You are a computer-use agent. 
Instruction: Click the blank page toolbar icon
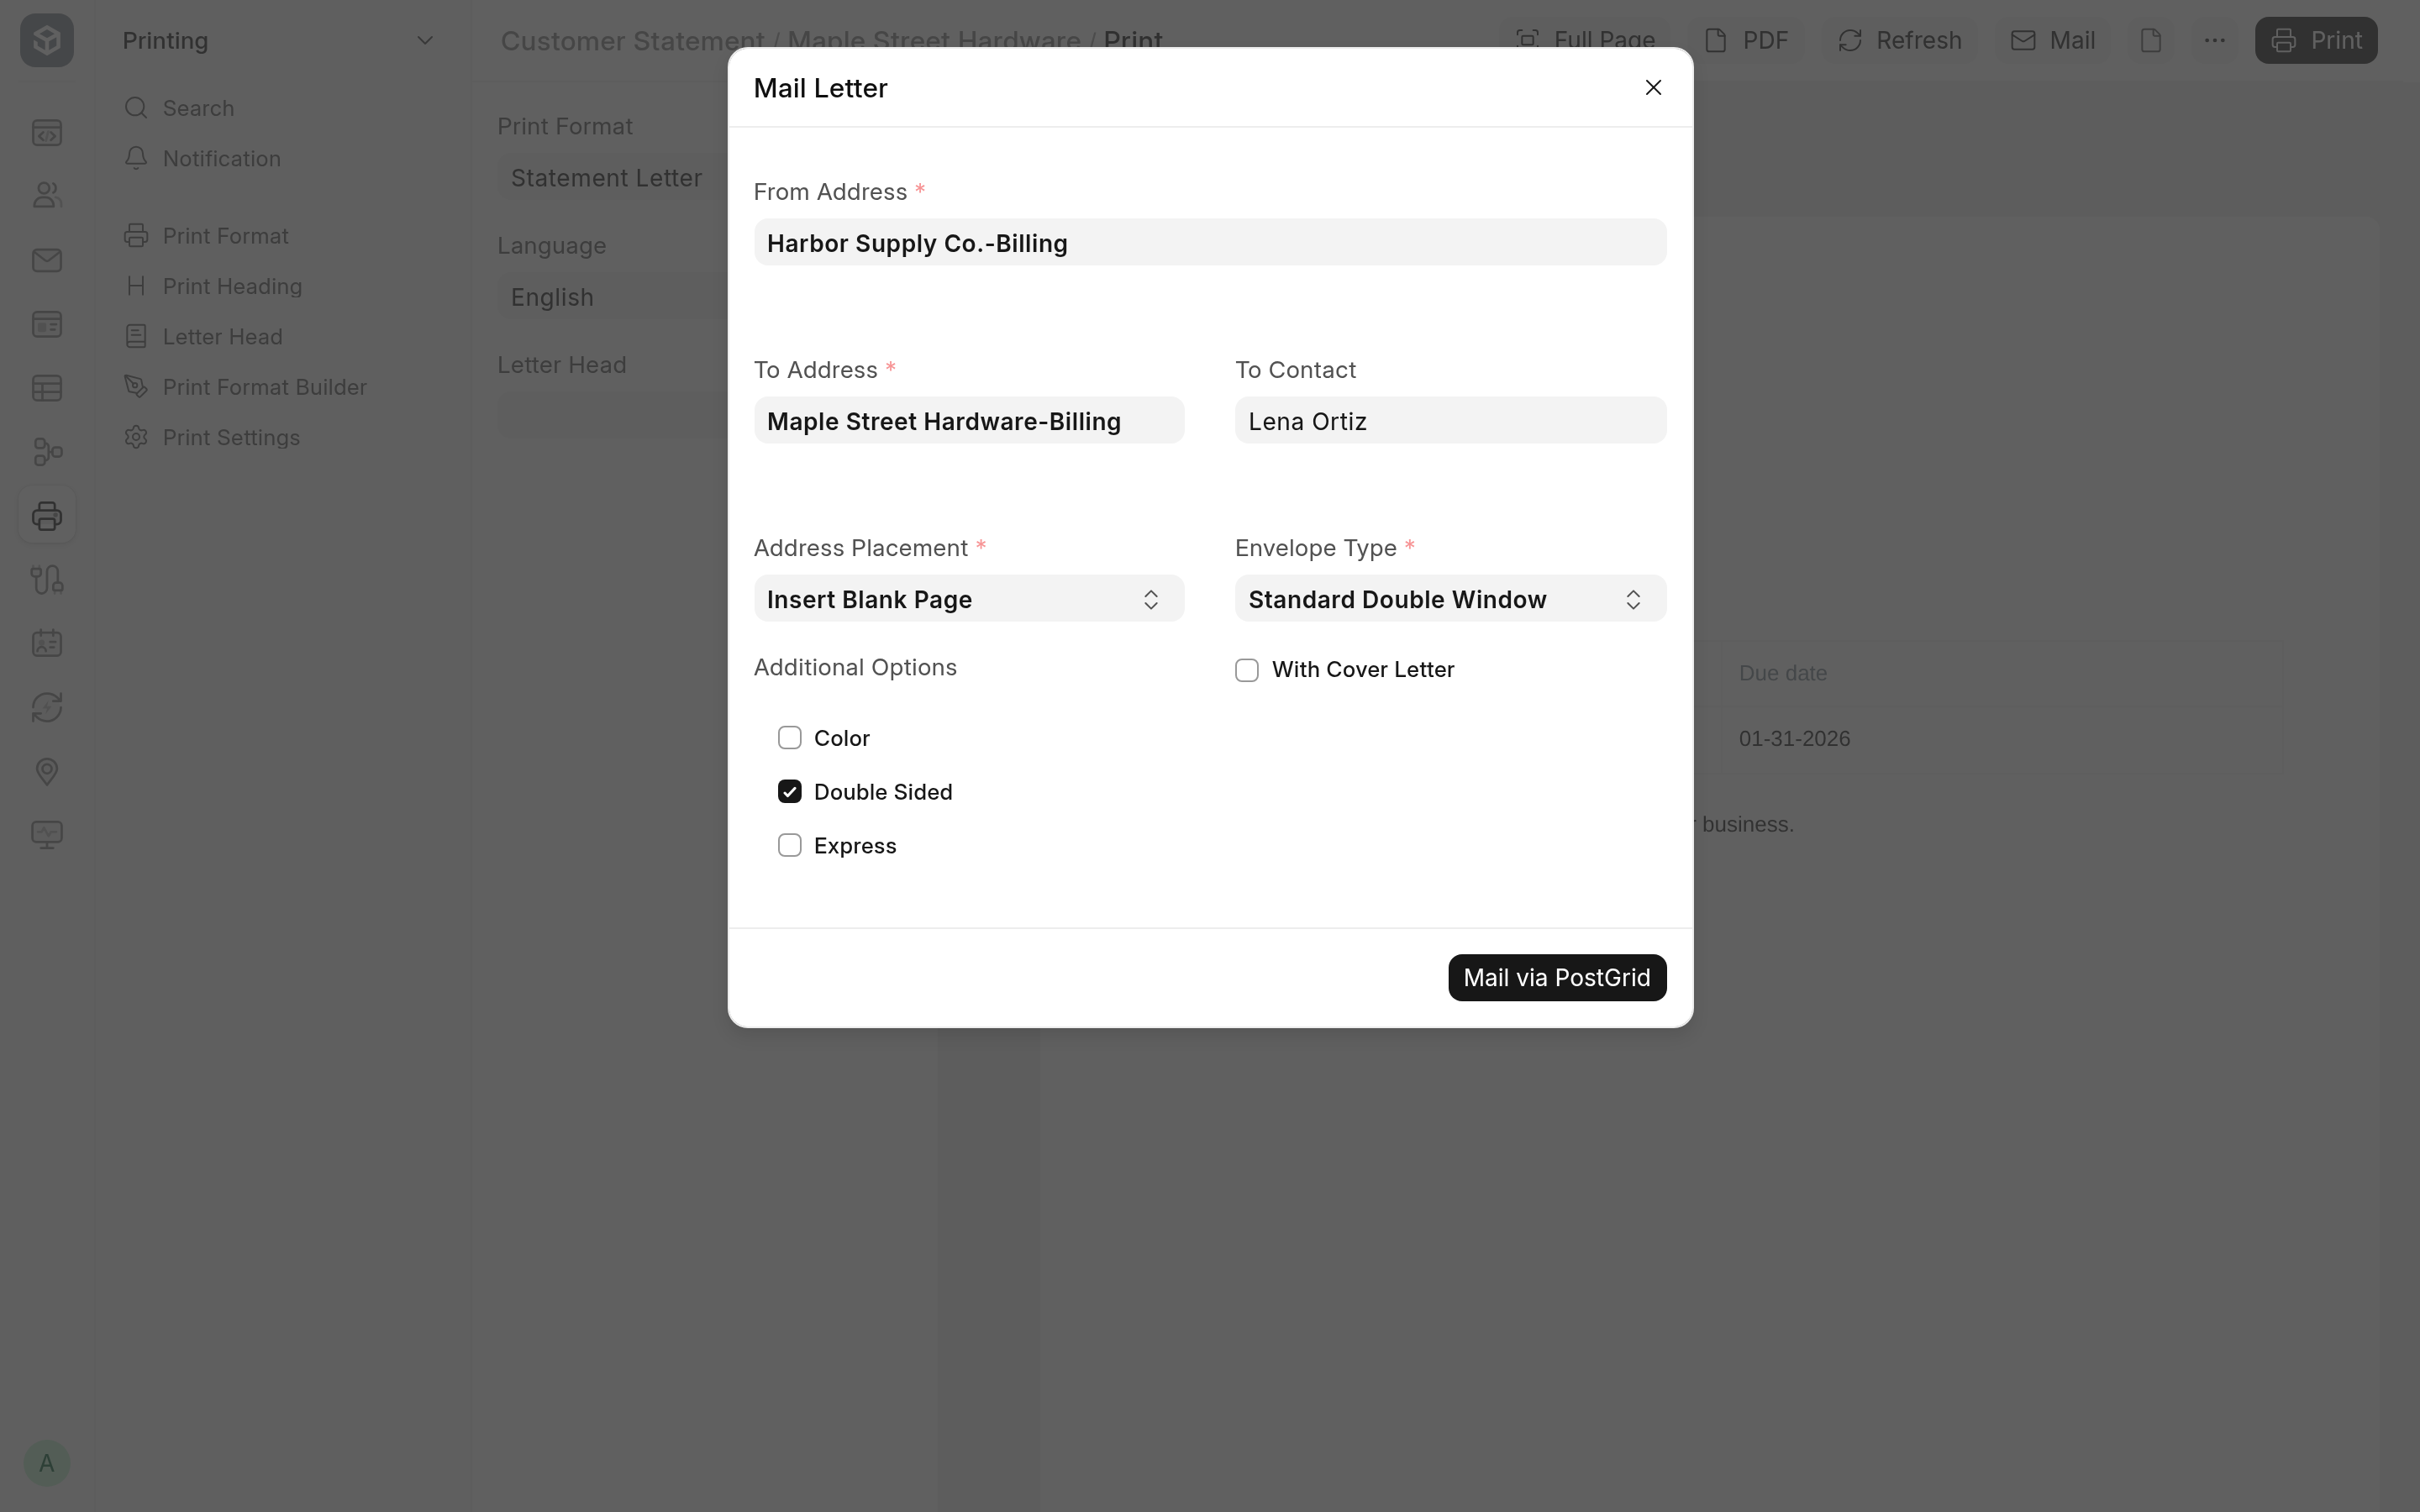2151,41
